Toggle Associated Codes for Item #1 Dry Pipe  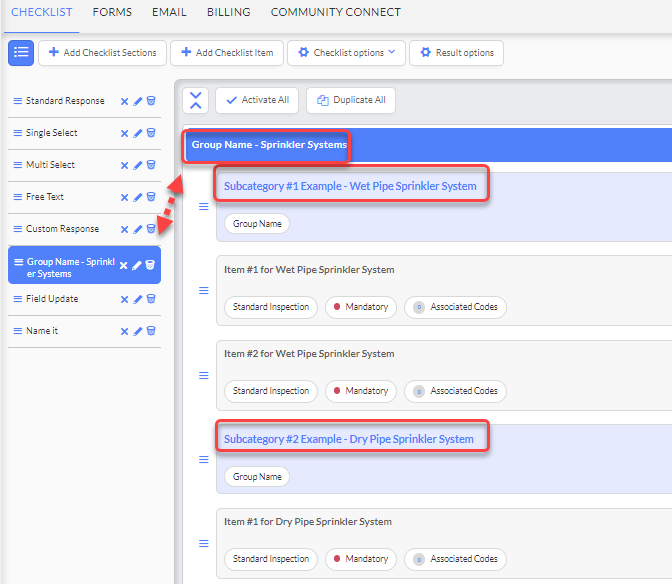pos(456,559)
